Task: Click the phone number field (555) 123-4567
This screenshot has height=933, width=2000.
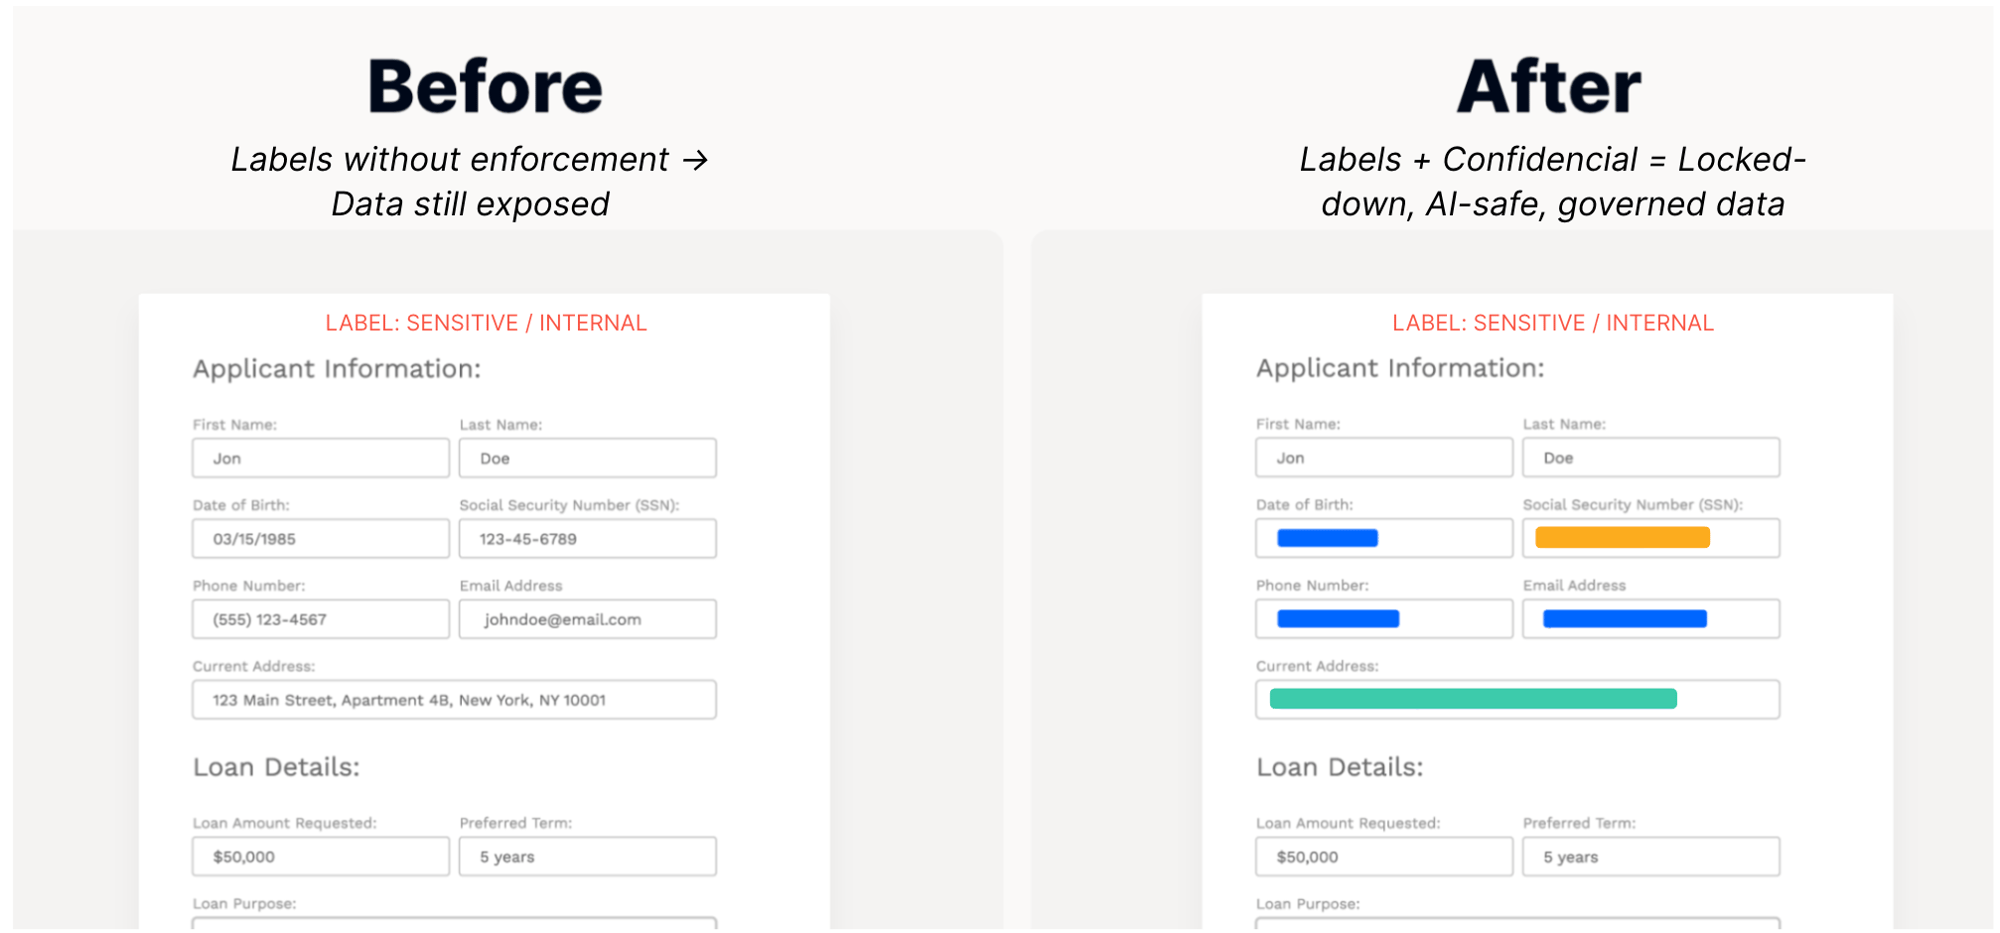Action: (x=320, y=619)
